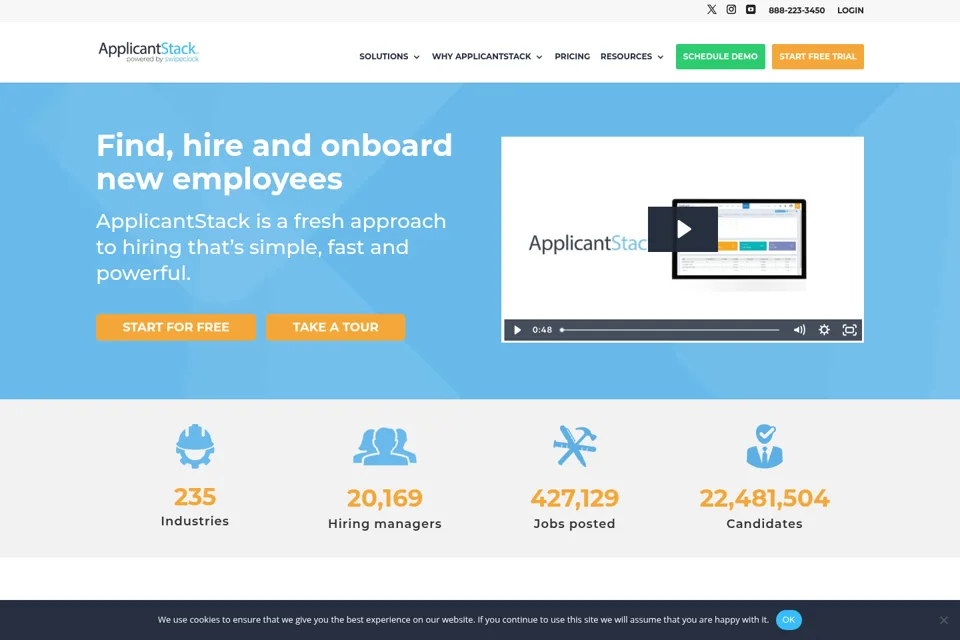This screenshot has width=960, height=640.
Task: Dismiss cookie banner with the X icon
Action: [x=944, y=620]
